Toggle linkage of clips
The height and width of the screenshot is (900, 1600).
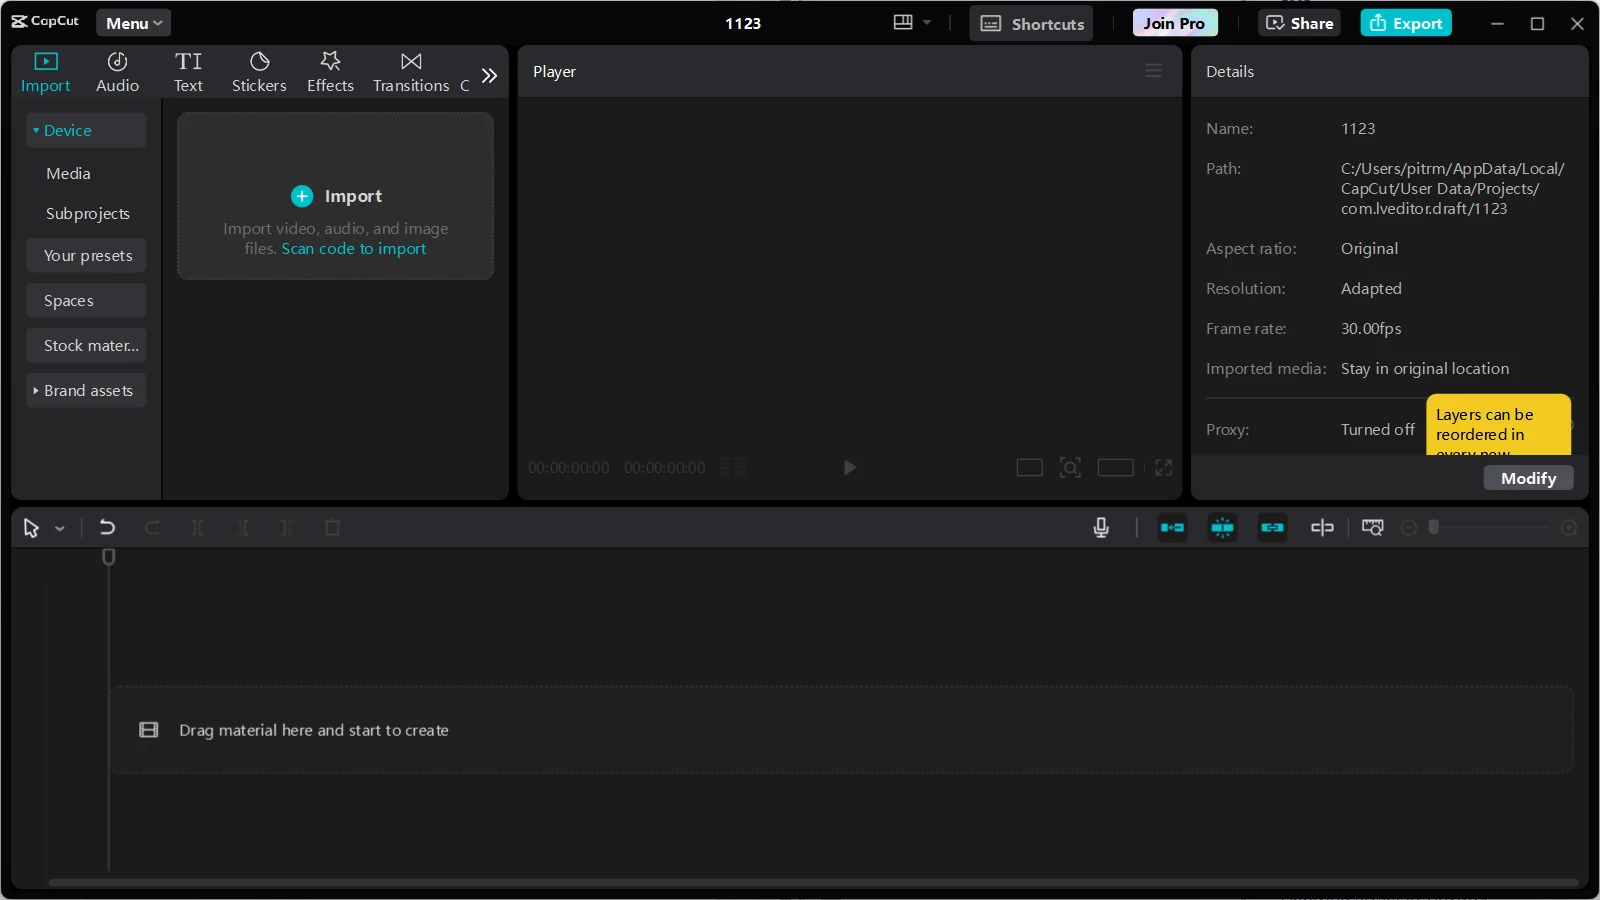(1272, 527)
